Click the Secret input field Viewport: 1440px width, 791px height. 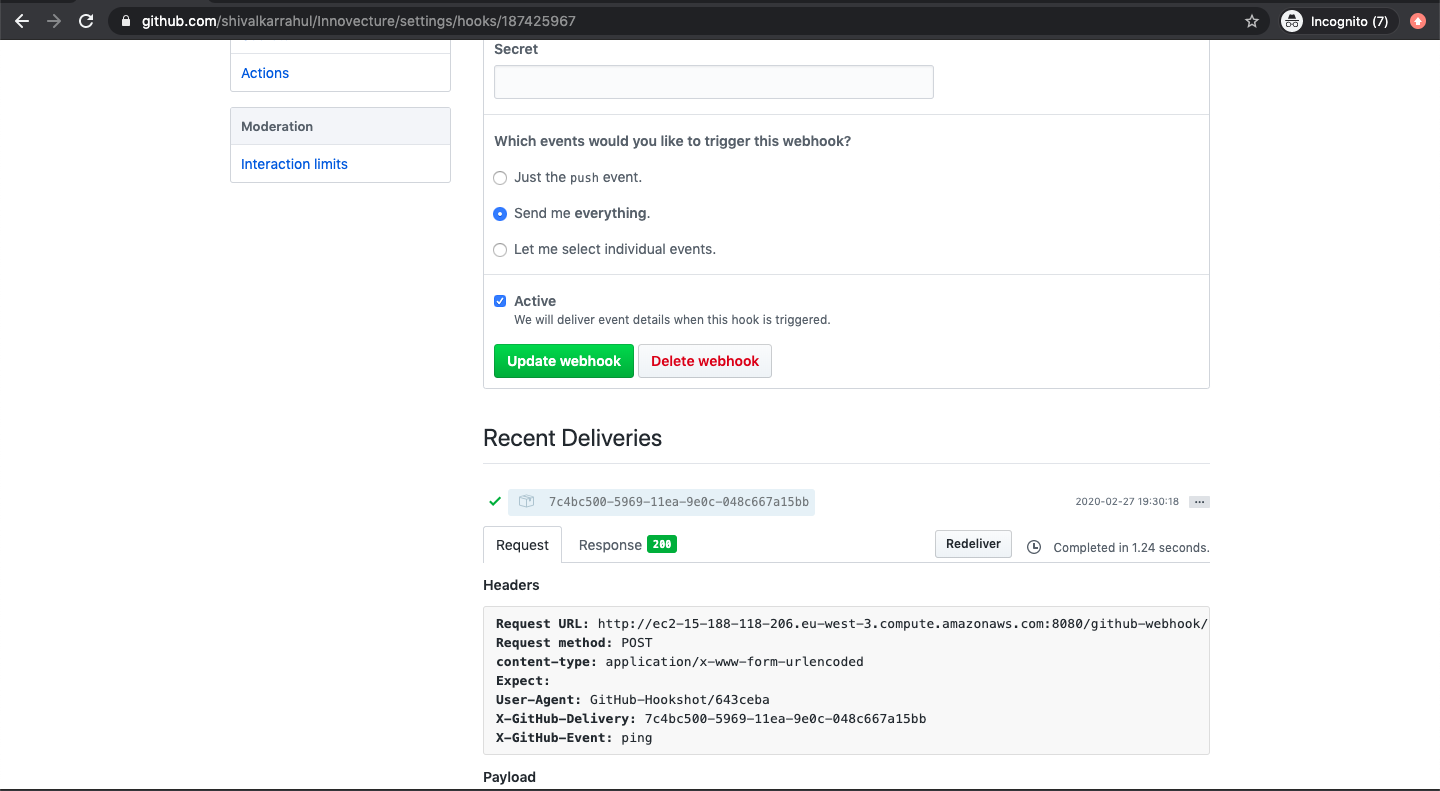tap(713, 82)
